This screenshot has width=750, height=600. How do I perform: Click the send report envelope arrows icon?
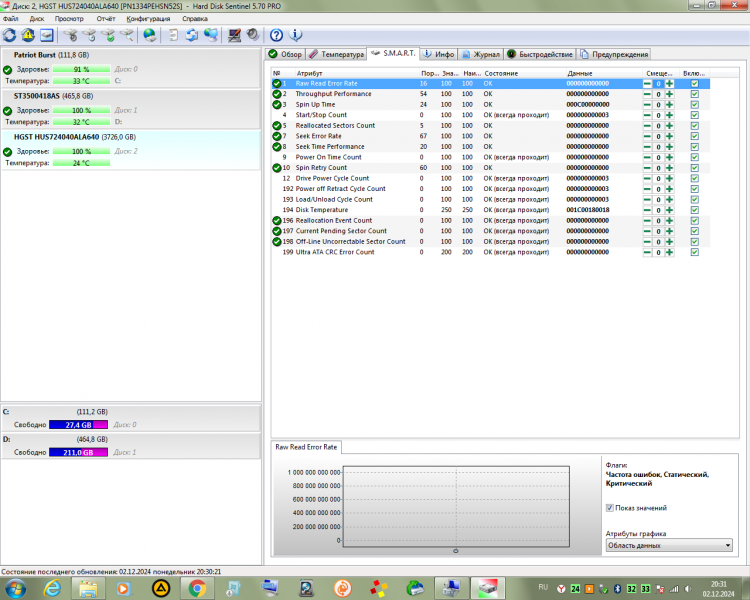(192, 35)
